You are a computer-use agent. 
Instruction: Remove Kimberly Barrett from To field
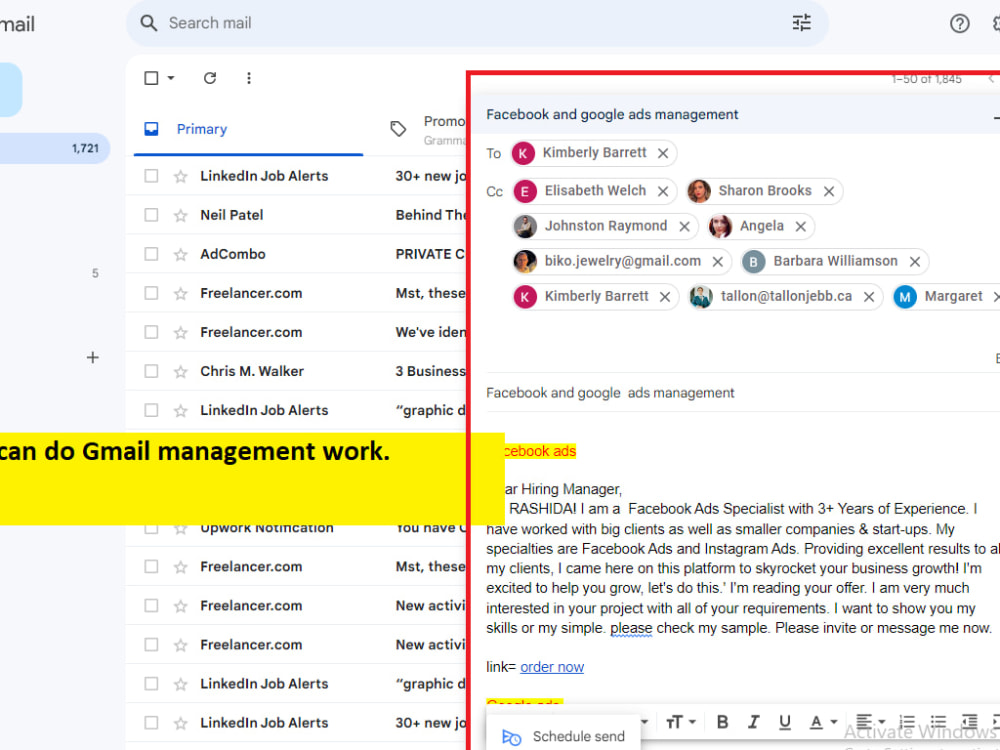tap(663, 154)
